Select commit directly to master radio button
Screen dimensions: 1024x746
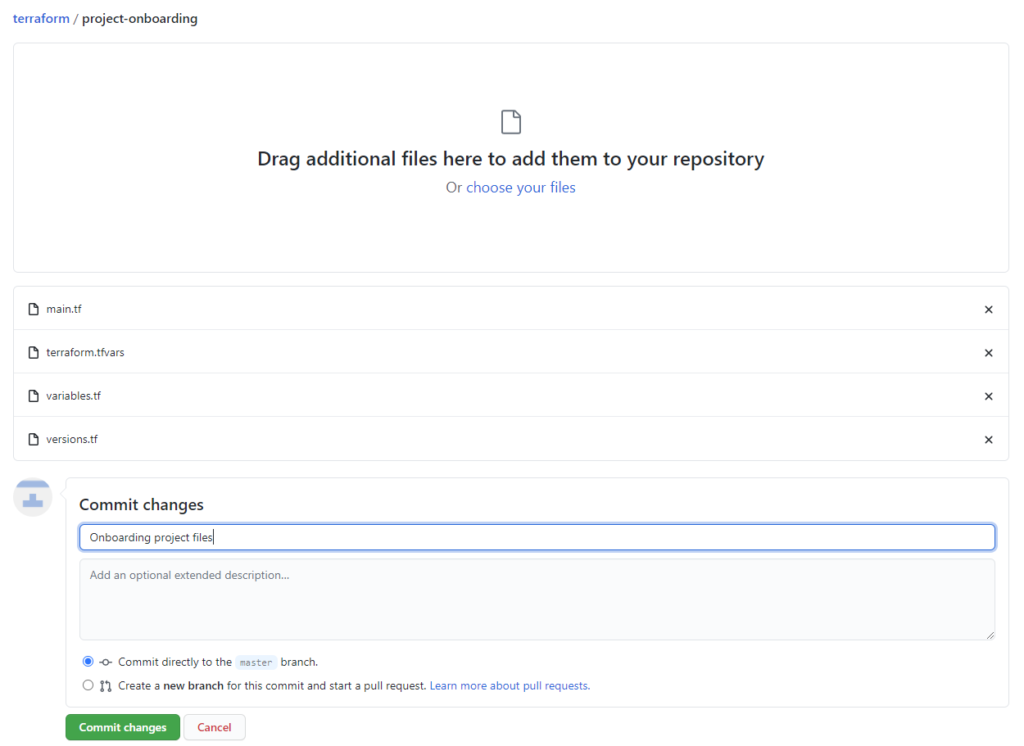(88, 662)
